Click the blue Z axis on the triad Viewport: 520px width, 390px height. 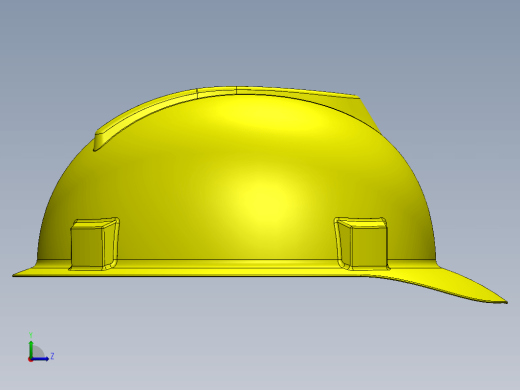coord(41,359)
